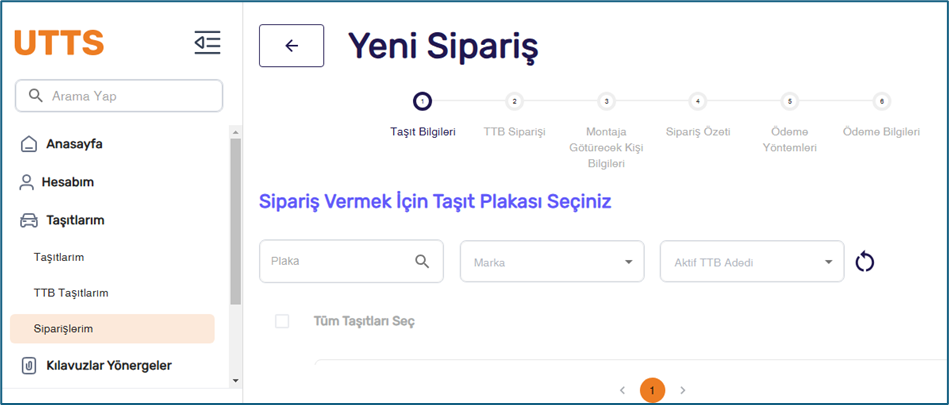Click the Hesabım person icon
Screen dimensions: 949x405
pyautogui.click(x=28, y=182)
